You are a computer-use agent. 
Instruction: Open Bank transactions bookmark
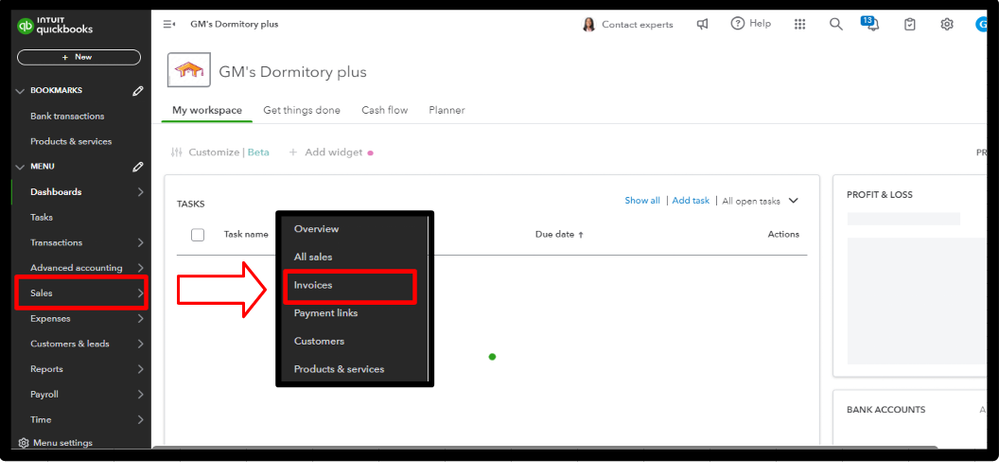pyautogui.click(x=67, y=116)
